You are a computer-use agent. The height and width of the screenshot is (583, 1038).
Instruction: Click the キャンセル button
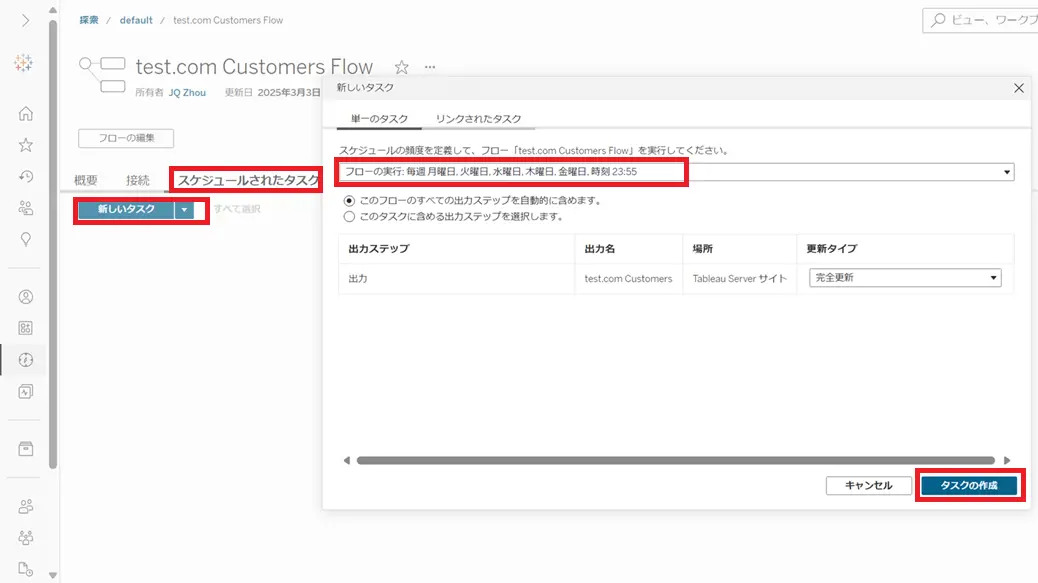(x=869, y=486)
